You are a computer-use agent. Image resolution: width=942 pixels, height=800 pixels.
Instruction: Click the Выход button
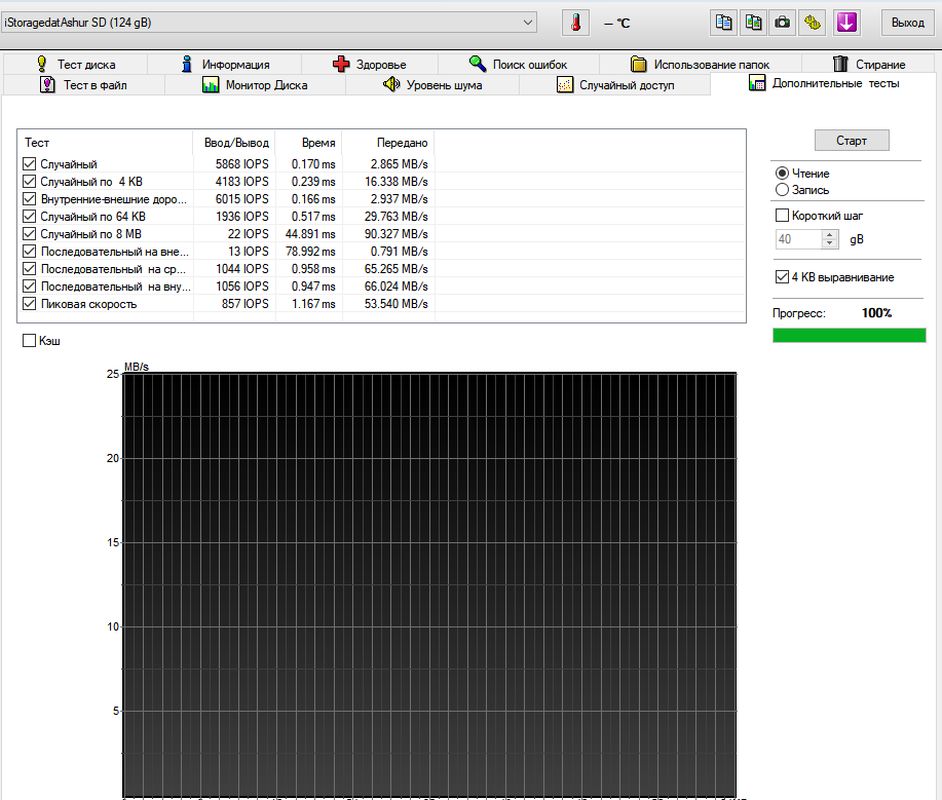[907, 22]
